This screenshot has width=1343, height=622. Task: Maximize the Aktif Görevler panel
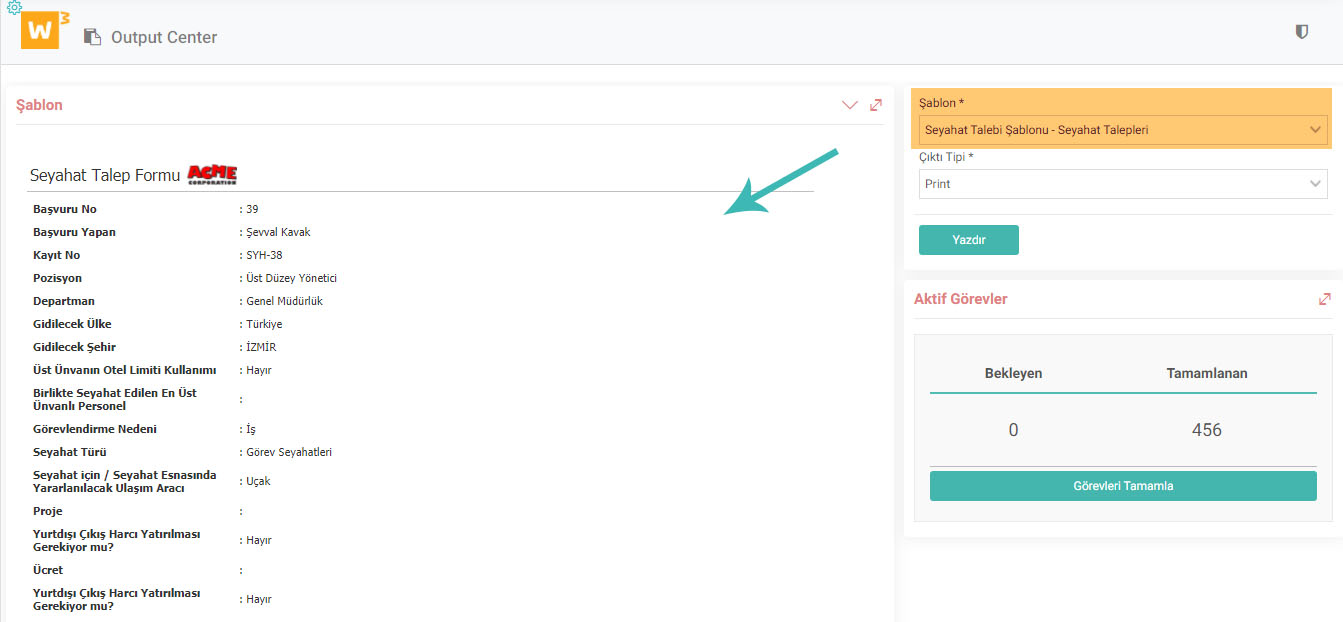pos(1324,299)
